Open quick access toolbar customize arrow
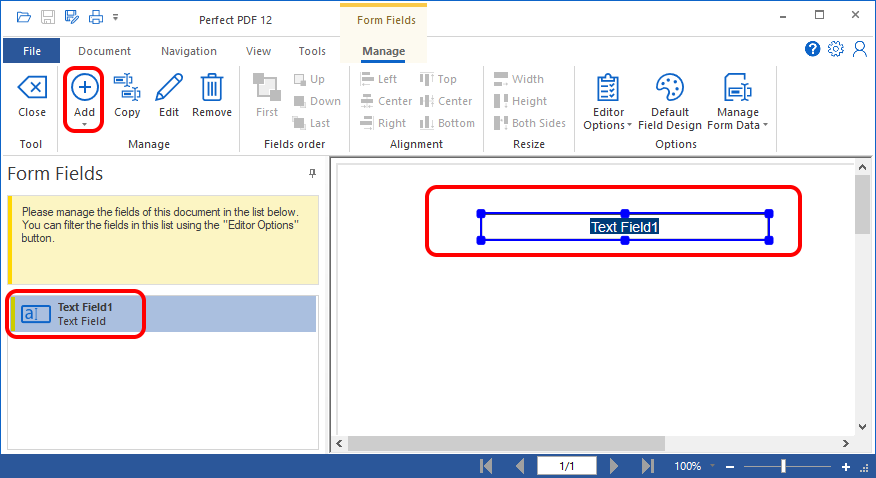The height and width of the screenshot is (478, 876). pos(116,17)
